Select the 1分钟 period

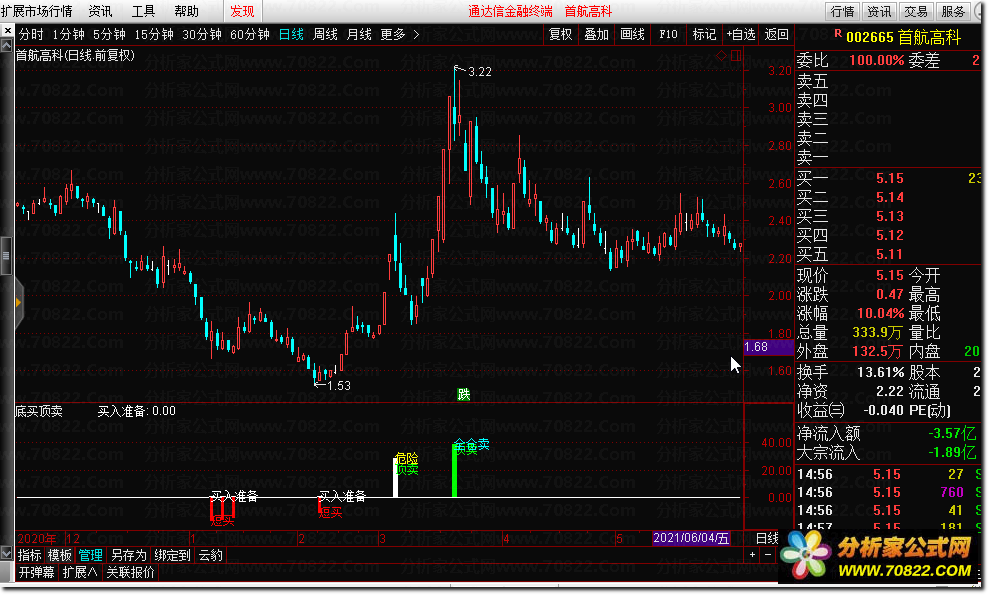click(x=68, y=34)
